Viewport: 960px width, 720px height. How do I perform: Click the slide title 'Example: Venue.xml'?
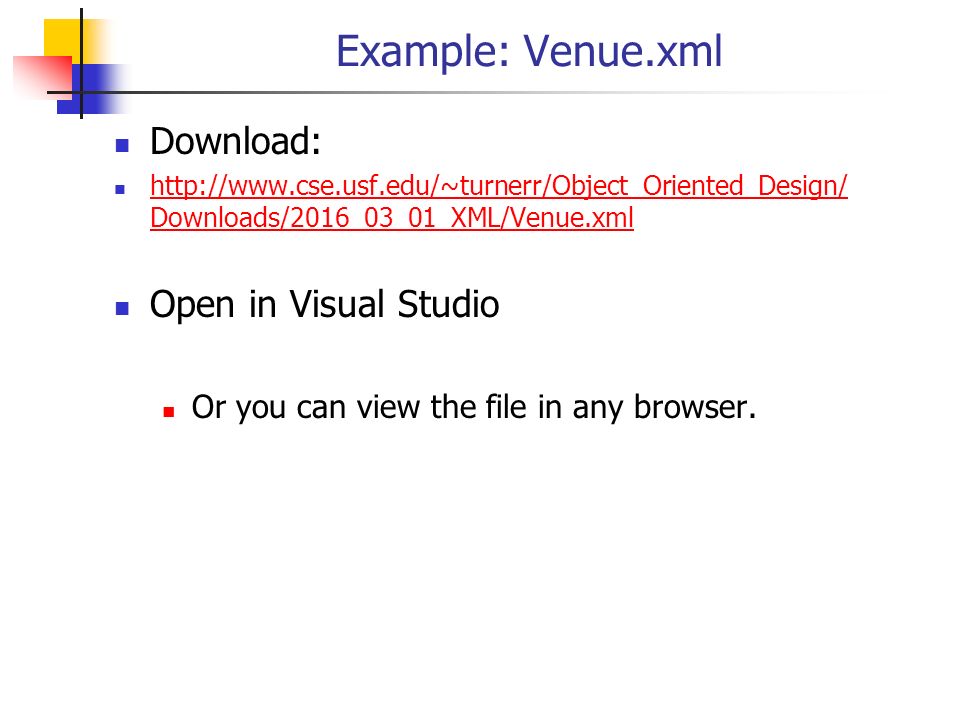point(529,51)
